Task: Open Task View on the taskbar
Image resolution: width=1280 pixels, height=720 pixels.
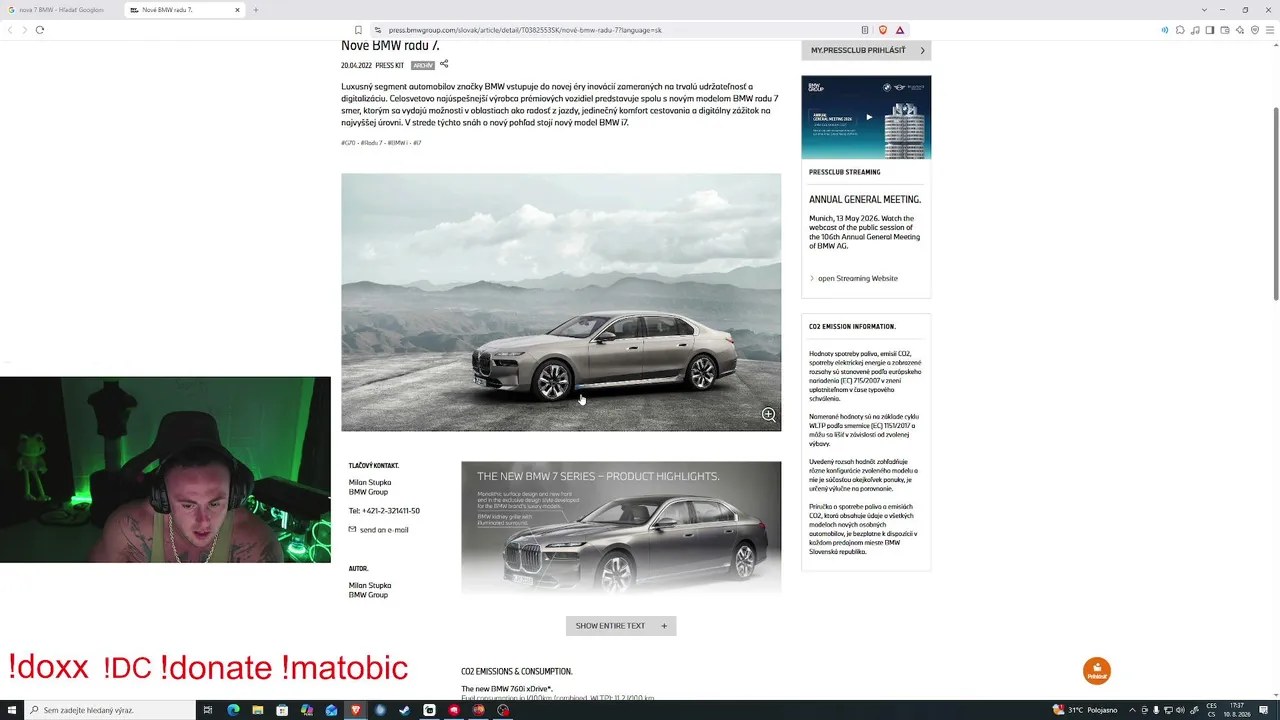Action: tap(208, 710)
